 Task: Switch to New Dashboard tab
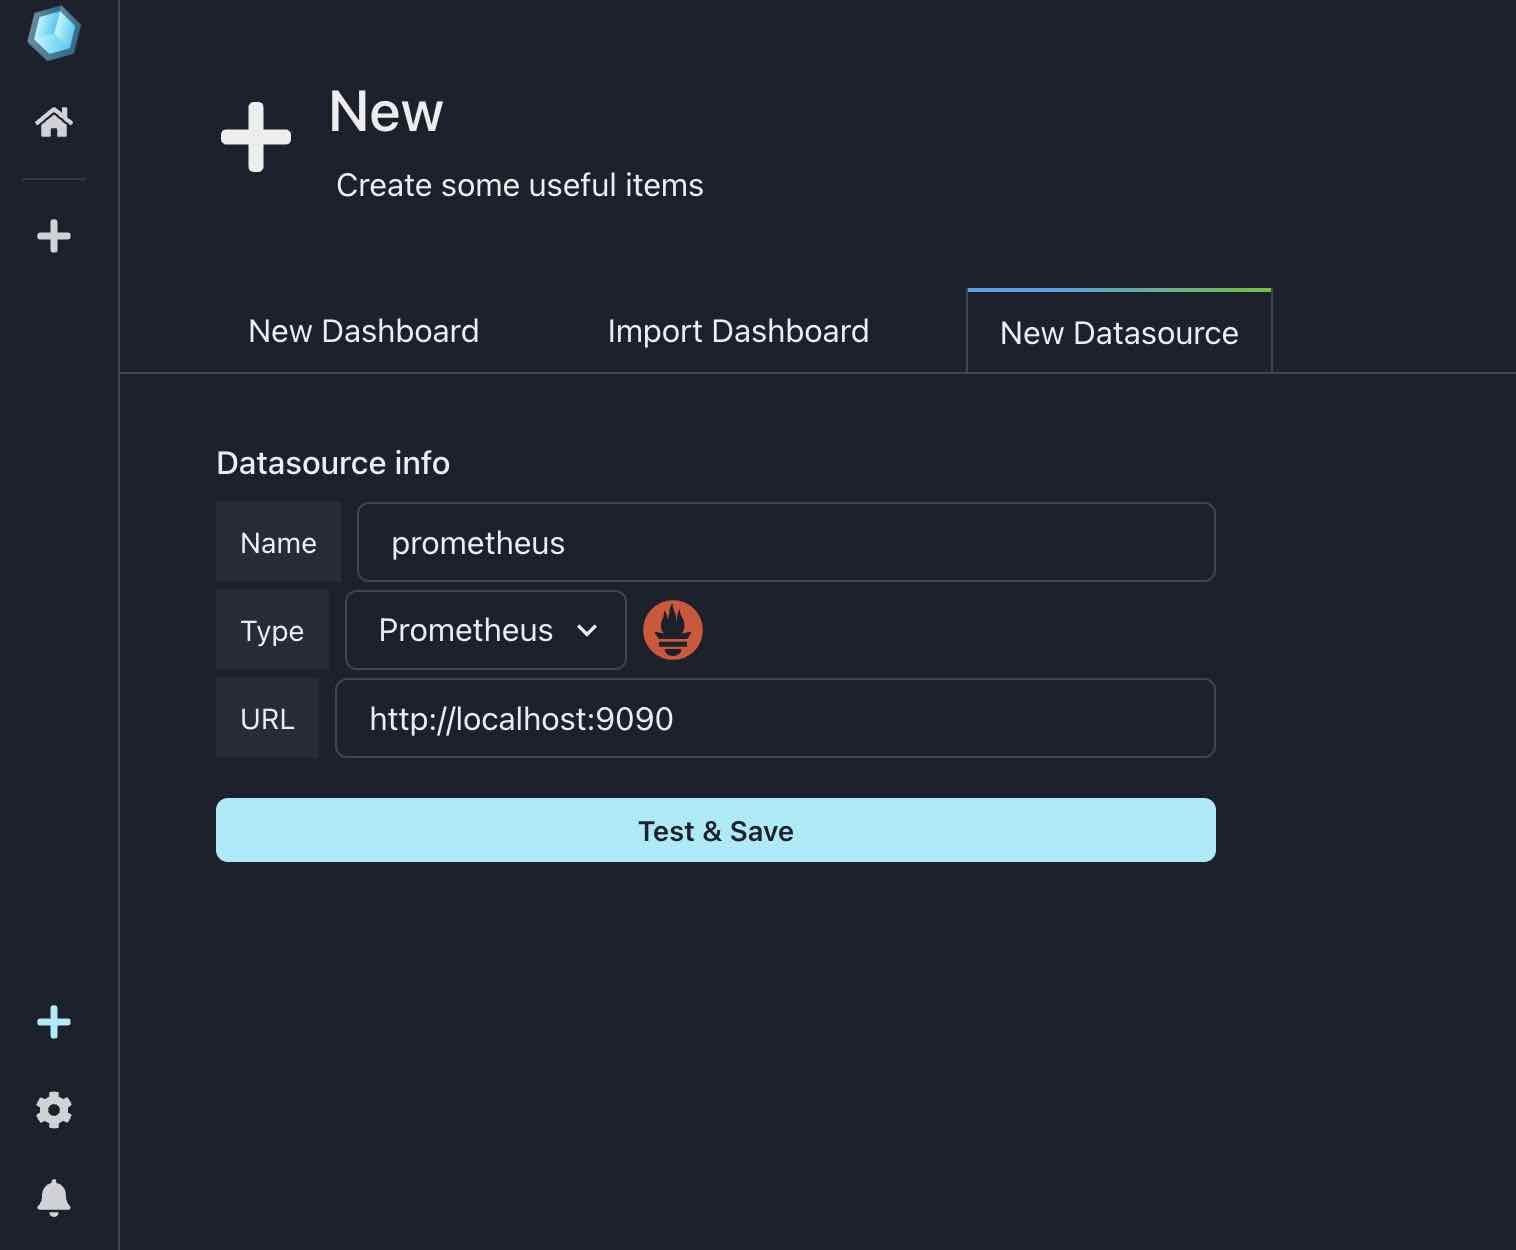(x=364, y=331)
